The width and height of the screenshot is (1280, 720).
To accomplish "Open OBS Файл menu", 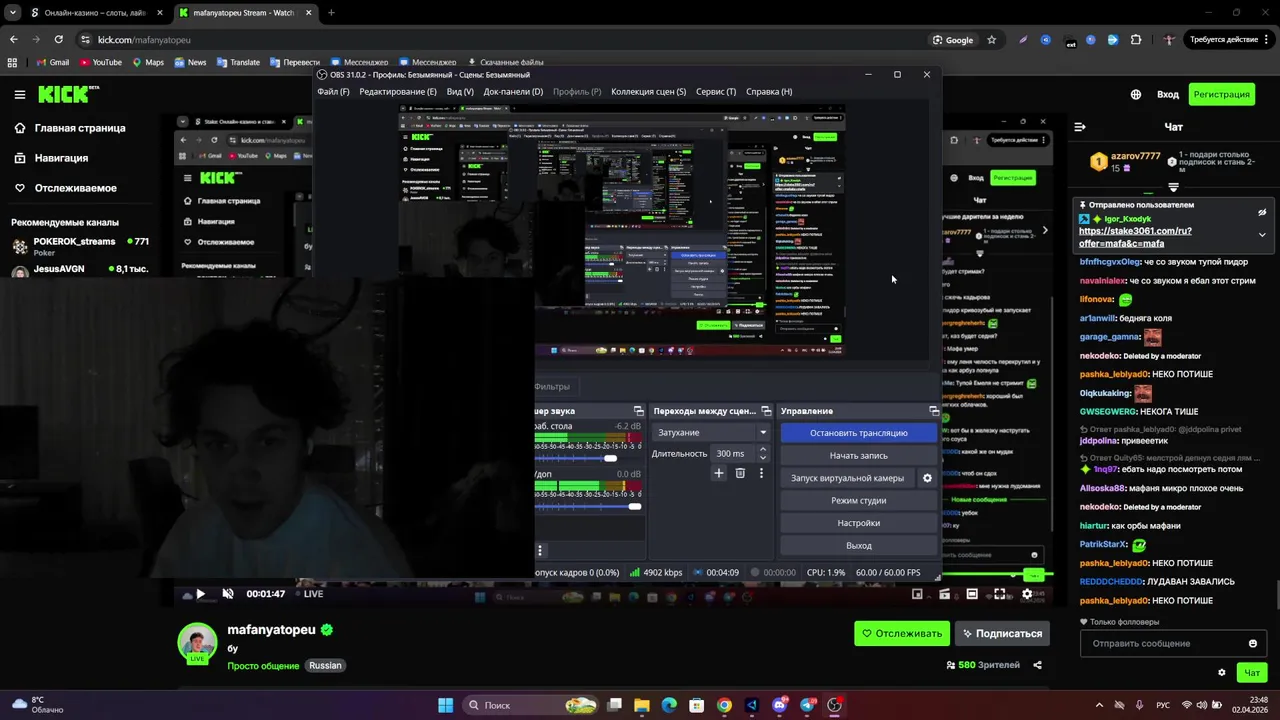I will click(x=333, y=92).
